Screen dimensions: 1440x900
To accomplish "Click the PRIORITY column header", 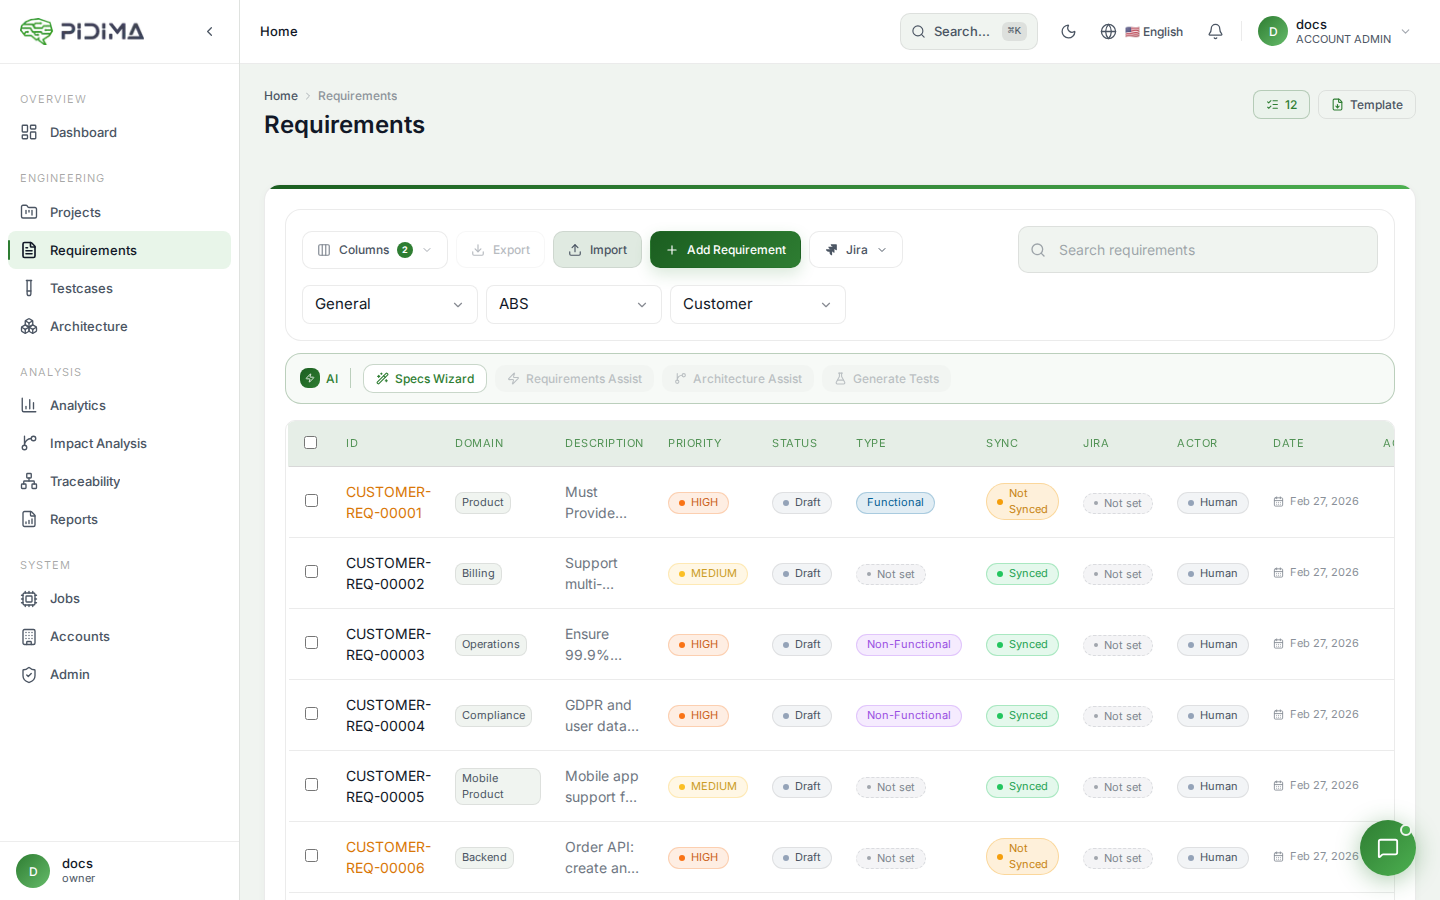I will (695, 443).
